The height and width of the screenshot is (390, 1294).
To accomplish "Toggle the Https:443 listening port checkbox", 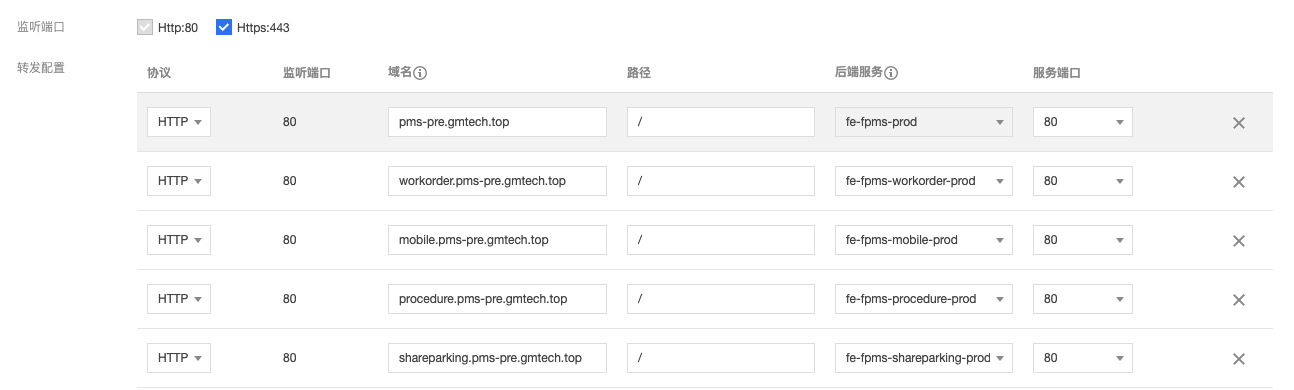I will tap(224, 27).
